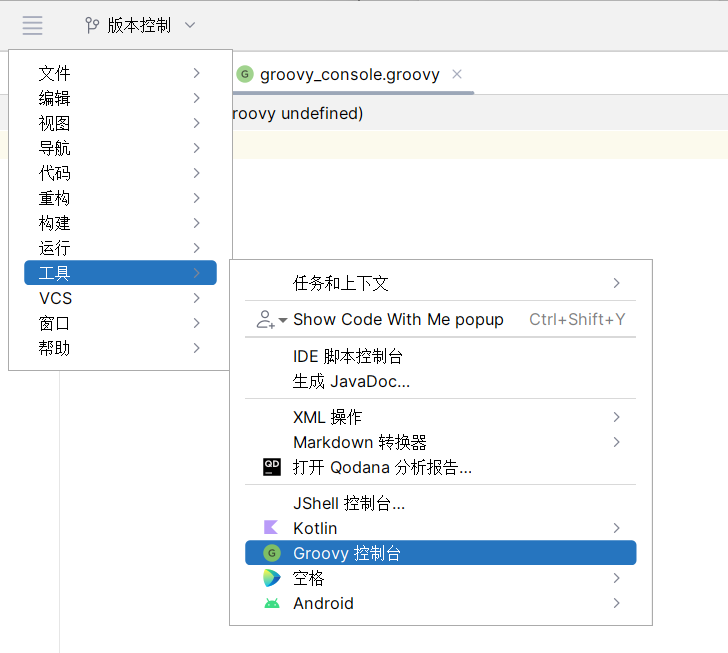
Task: Choose 生成 JavaDoc... from tools menu
Action: coord(351,381)
